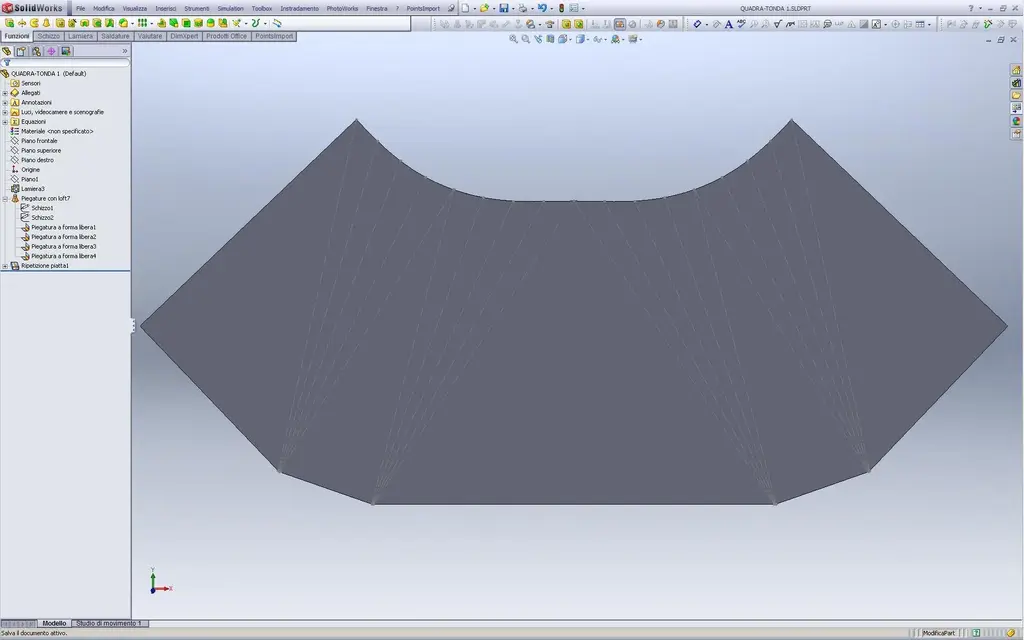The width and height of the screenshot is (1024, 640).
Task: Click the first feature toolbar icon
Action: coord(9,23)
